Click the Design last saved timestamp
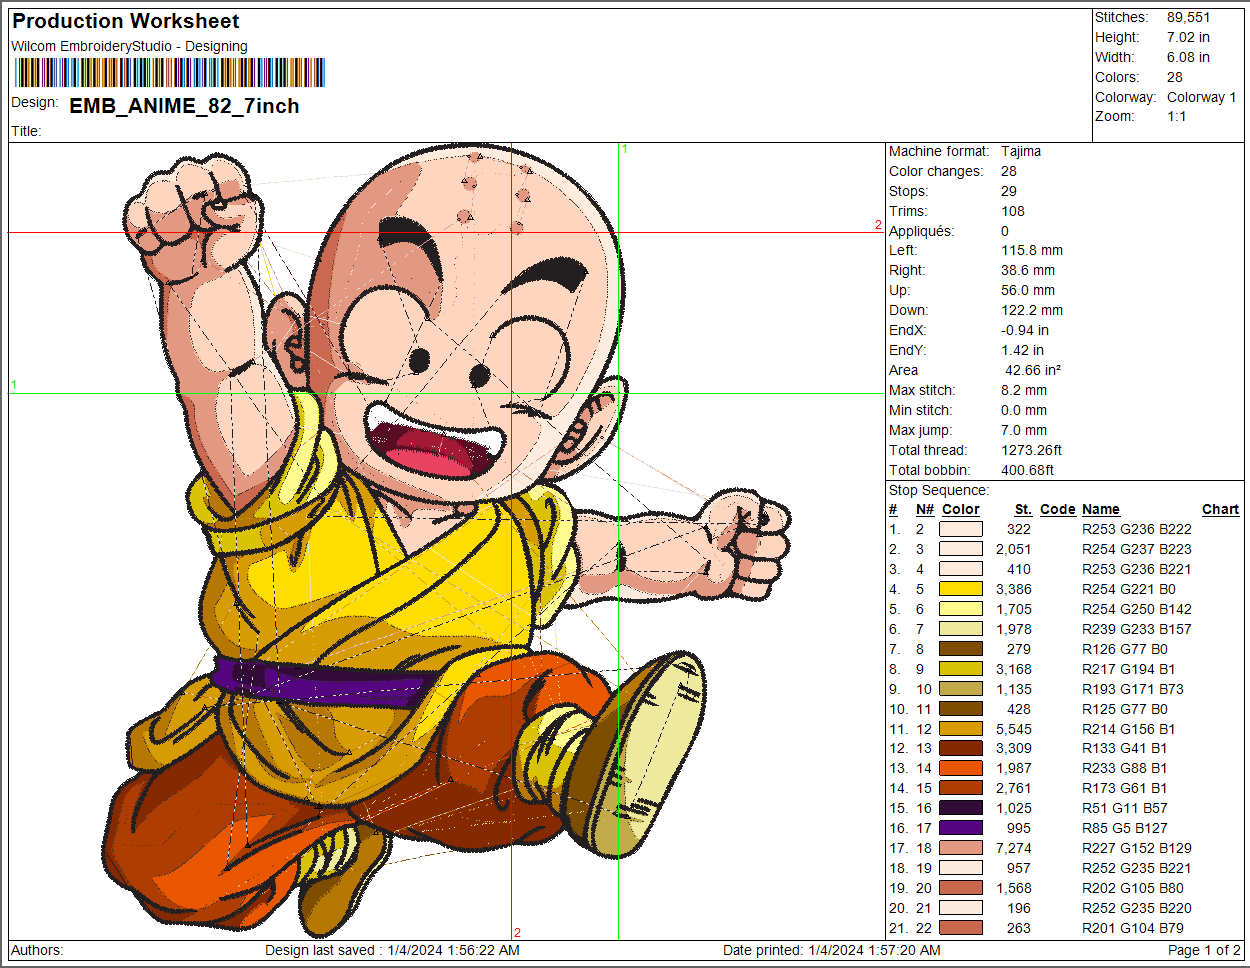Viewport: 1250px width, 968px height. pos(392,950)
